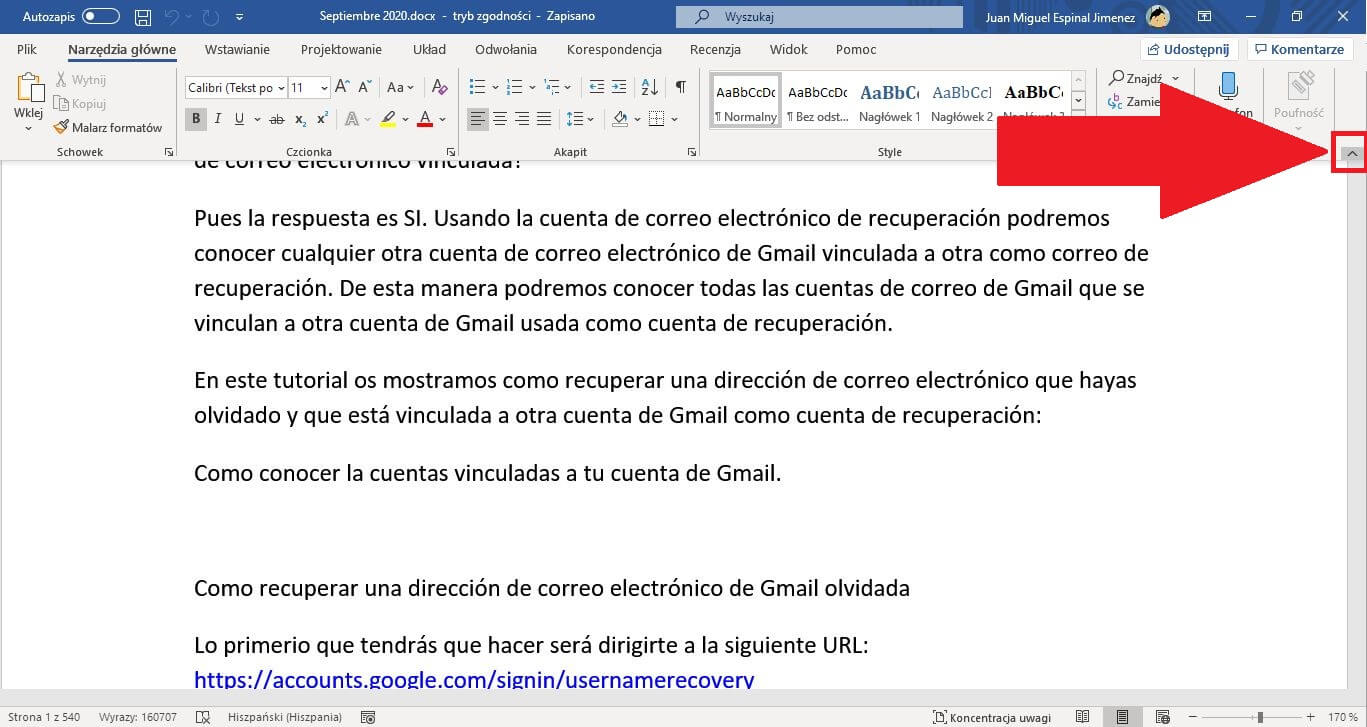The image size is (1367, 727).
Task: Open the highlight color dropdown arrow
Action: click(405, 119)
